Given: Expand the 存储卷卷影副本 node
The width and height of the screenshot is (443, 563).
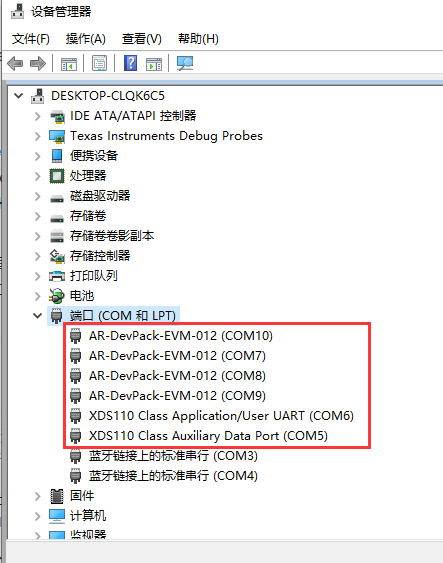Looking at the screenshot, I should pyautogui.click(x=37, y=236).
